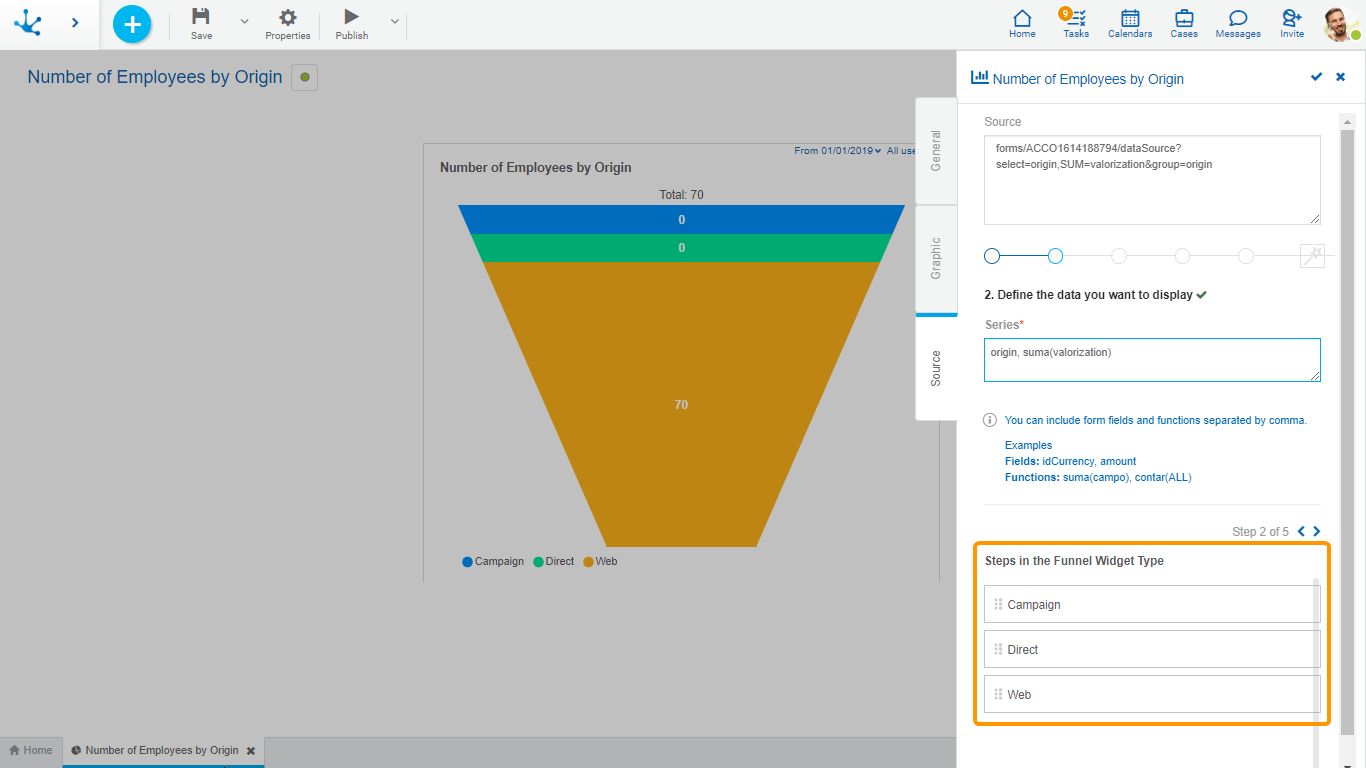Click the Publish play icon
Viewport: 1366px width, 768px height.
pyautogui.click(x=351, y=17)
